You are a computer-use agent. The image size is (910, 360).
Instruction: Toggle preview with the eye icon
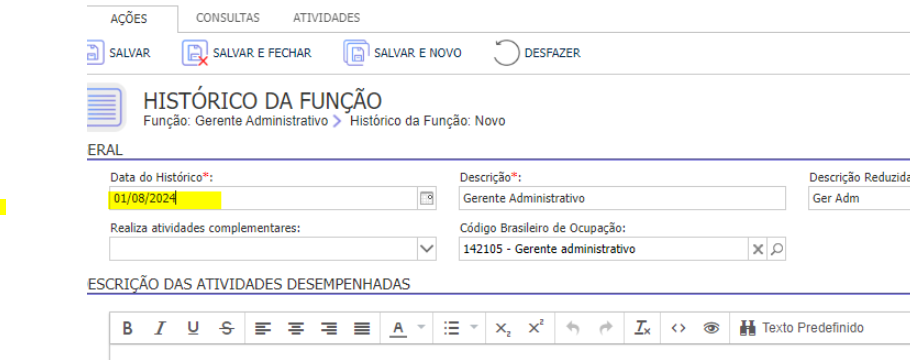(x=711, y=328)
